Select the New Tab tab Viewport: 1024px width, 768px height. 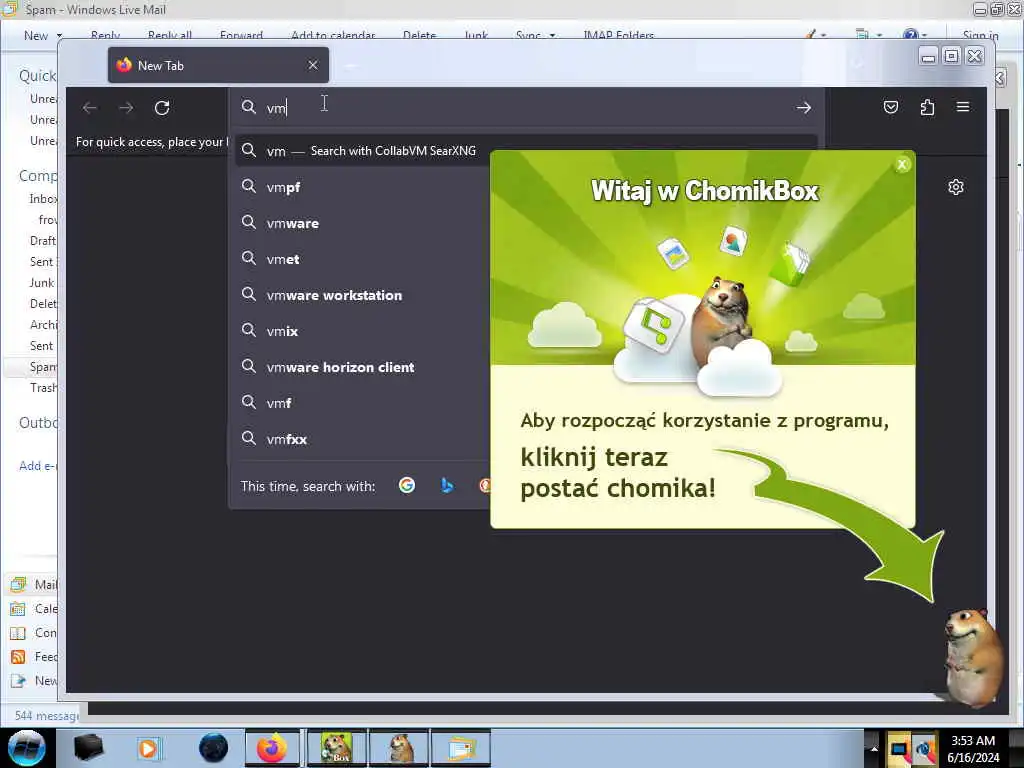[218, 65]
